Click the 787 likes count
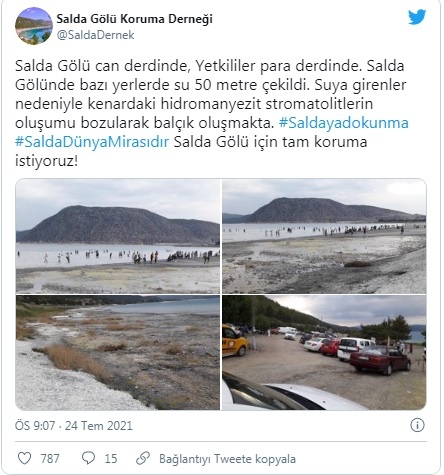The width and height of the screenshot is (444, 475). 50,459
